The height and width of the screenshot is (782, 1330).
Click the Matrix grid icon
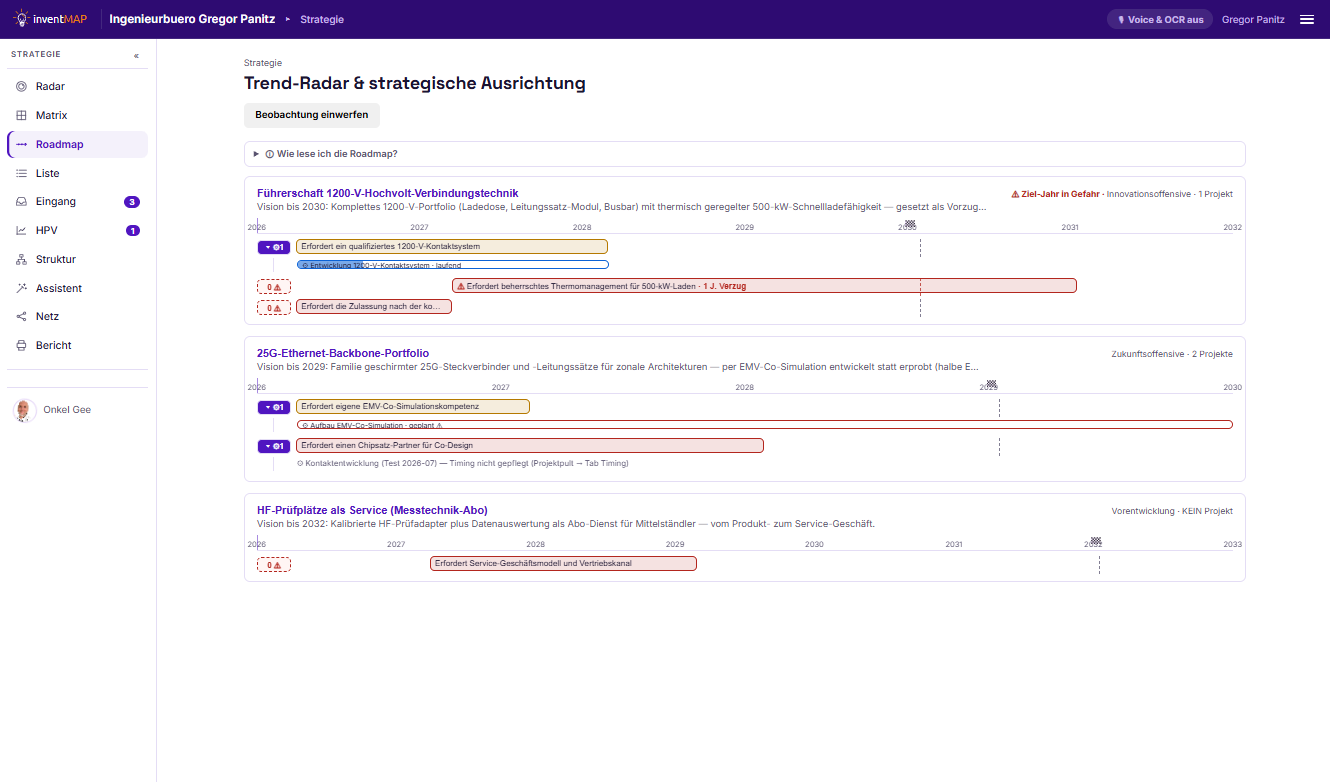(x=22, y=116)
